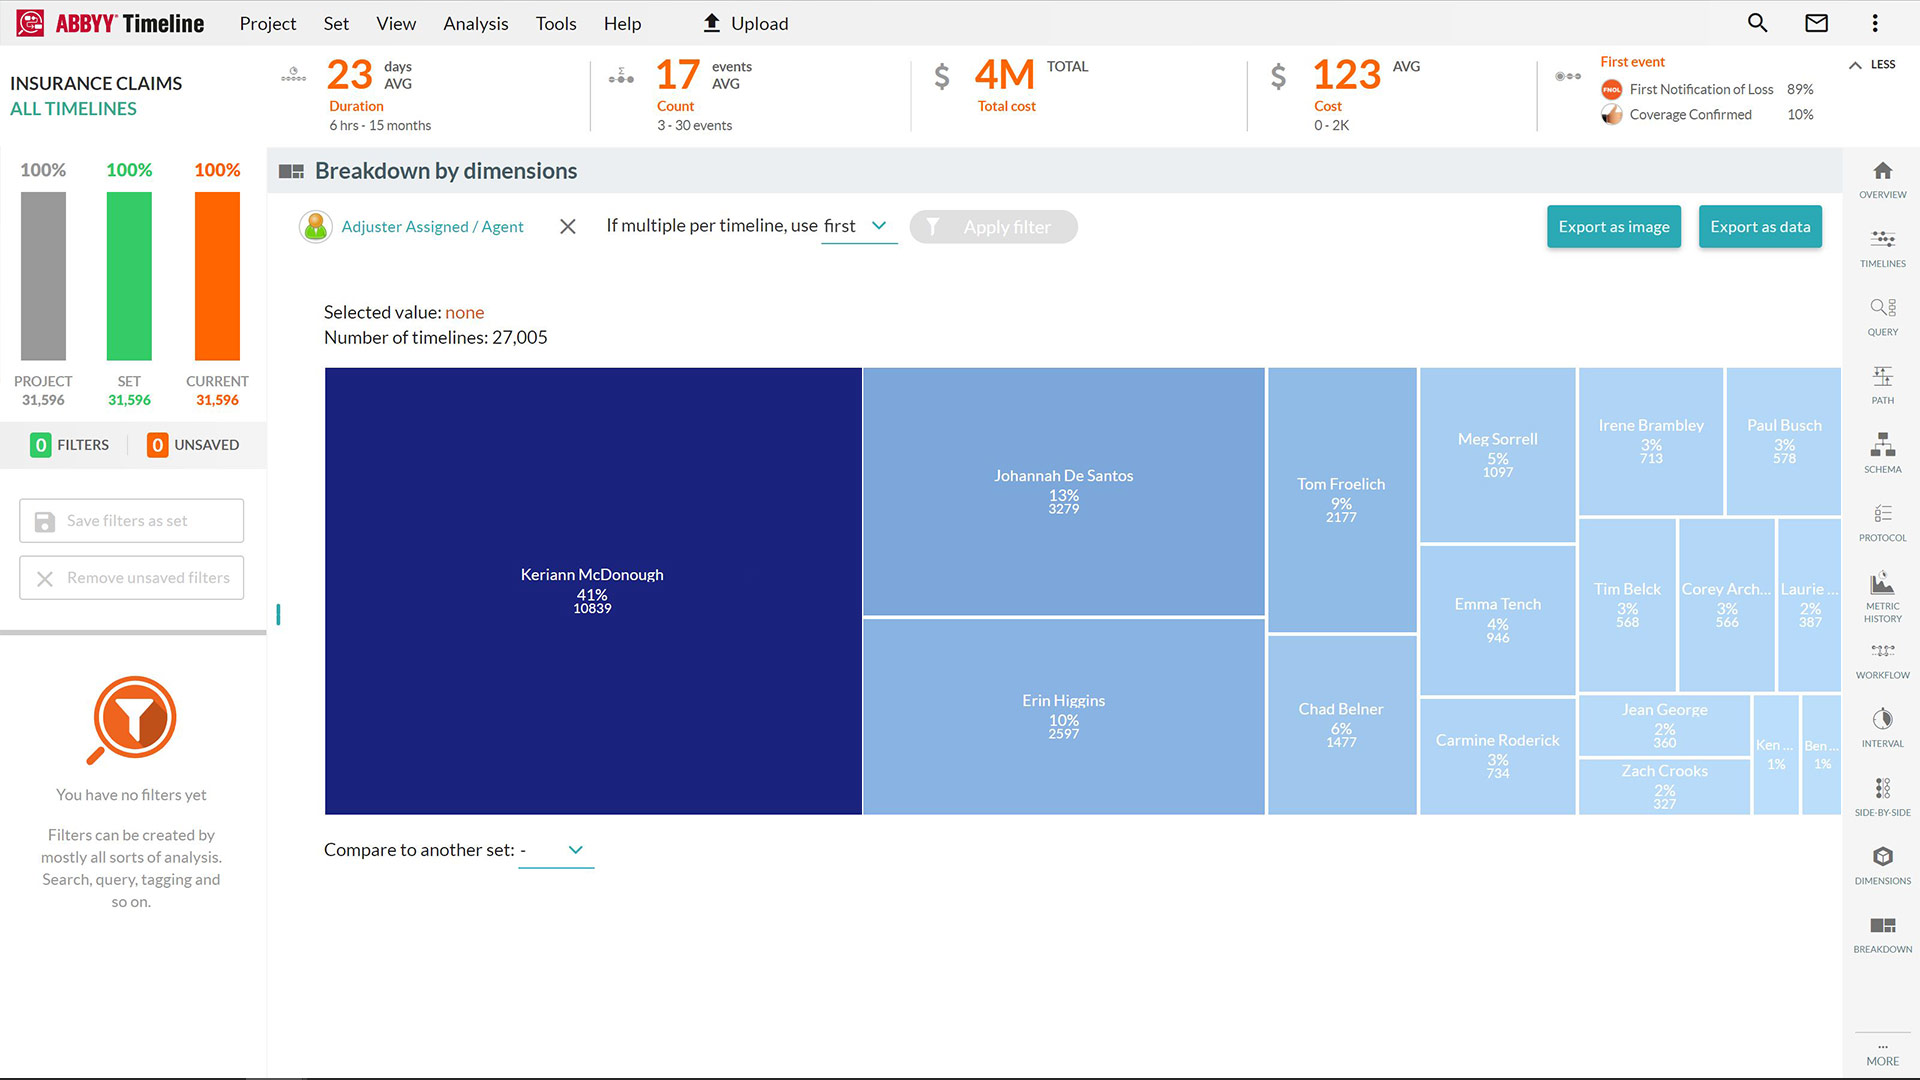Viewport: 1920px width, 1080px height.
Task: Select the Carmine Roderick treemap tile
Action: (1498, 756)
